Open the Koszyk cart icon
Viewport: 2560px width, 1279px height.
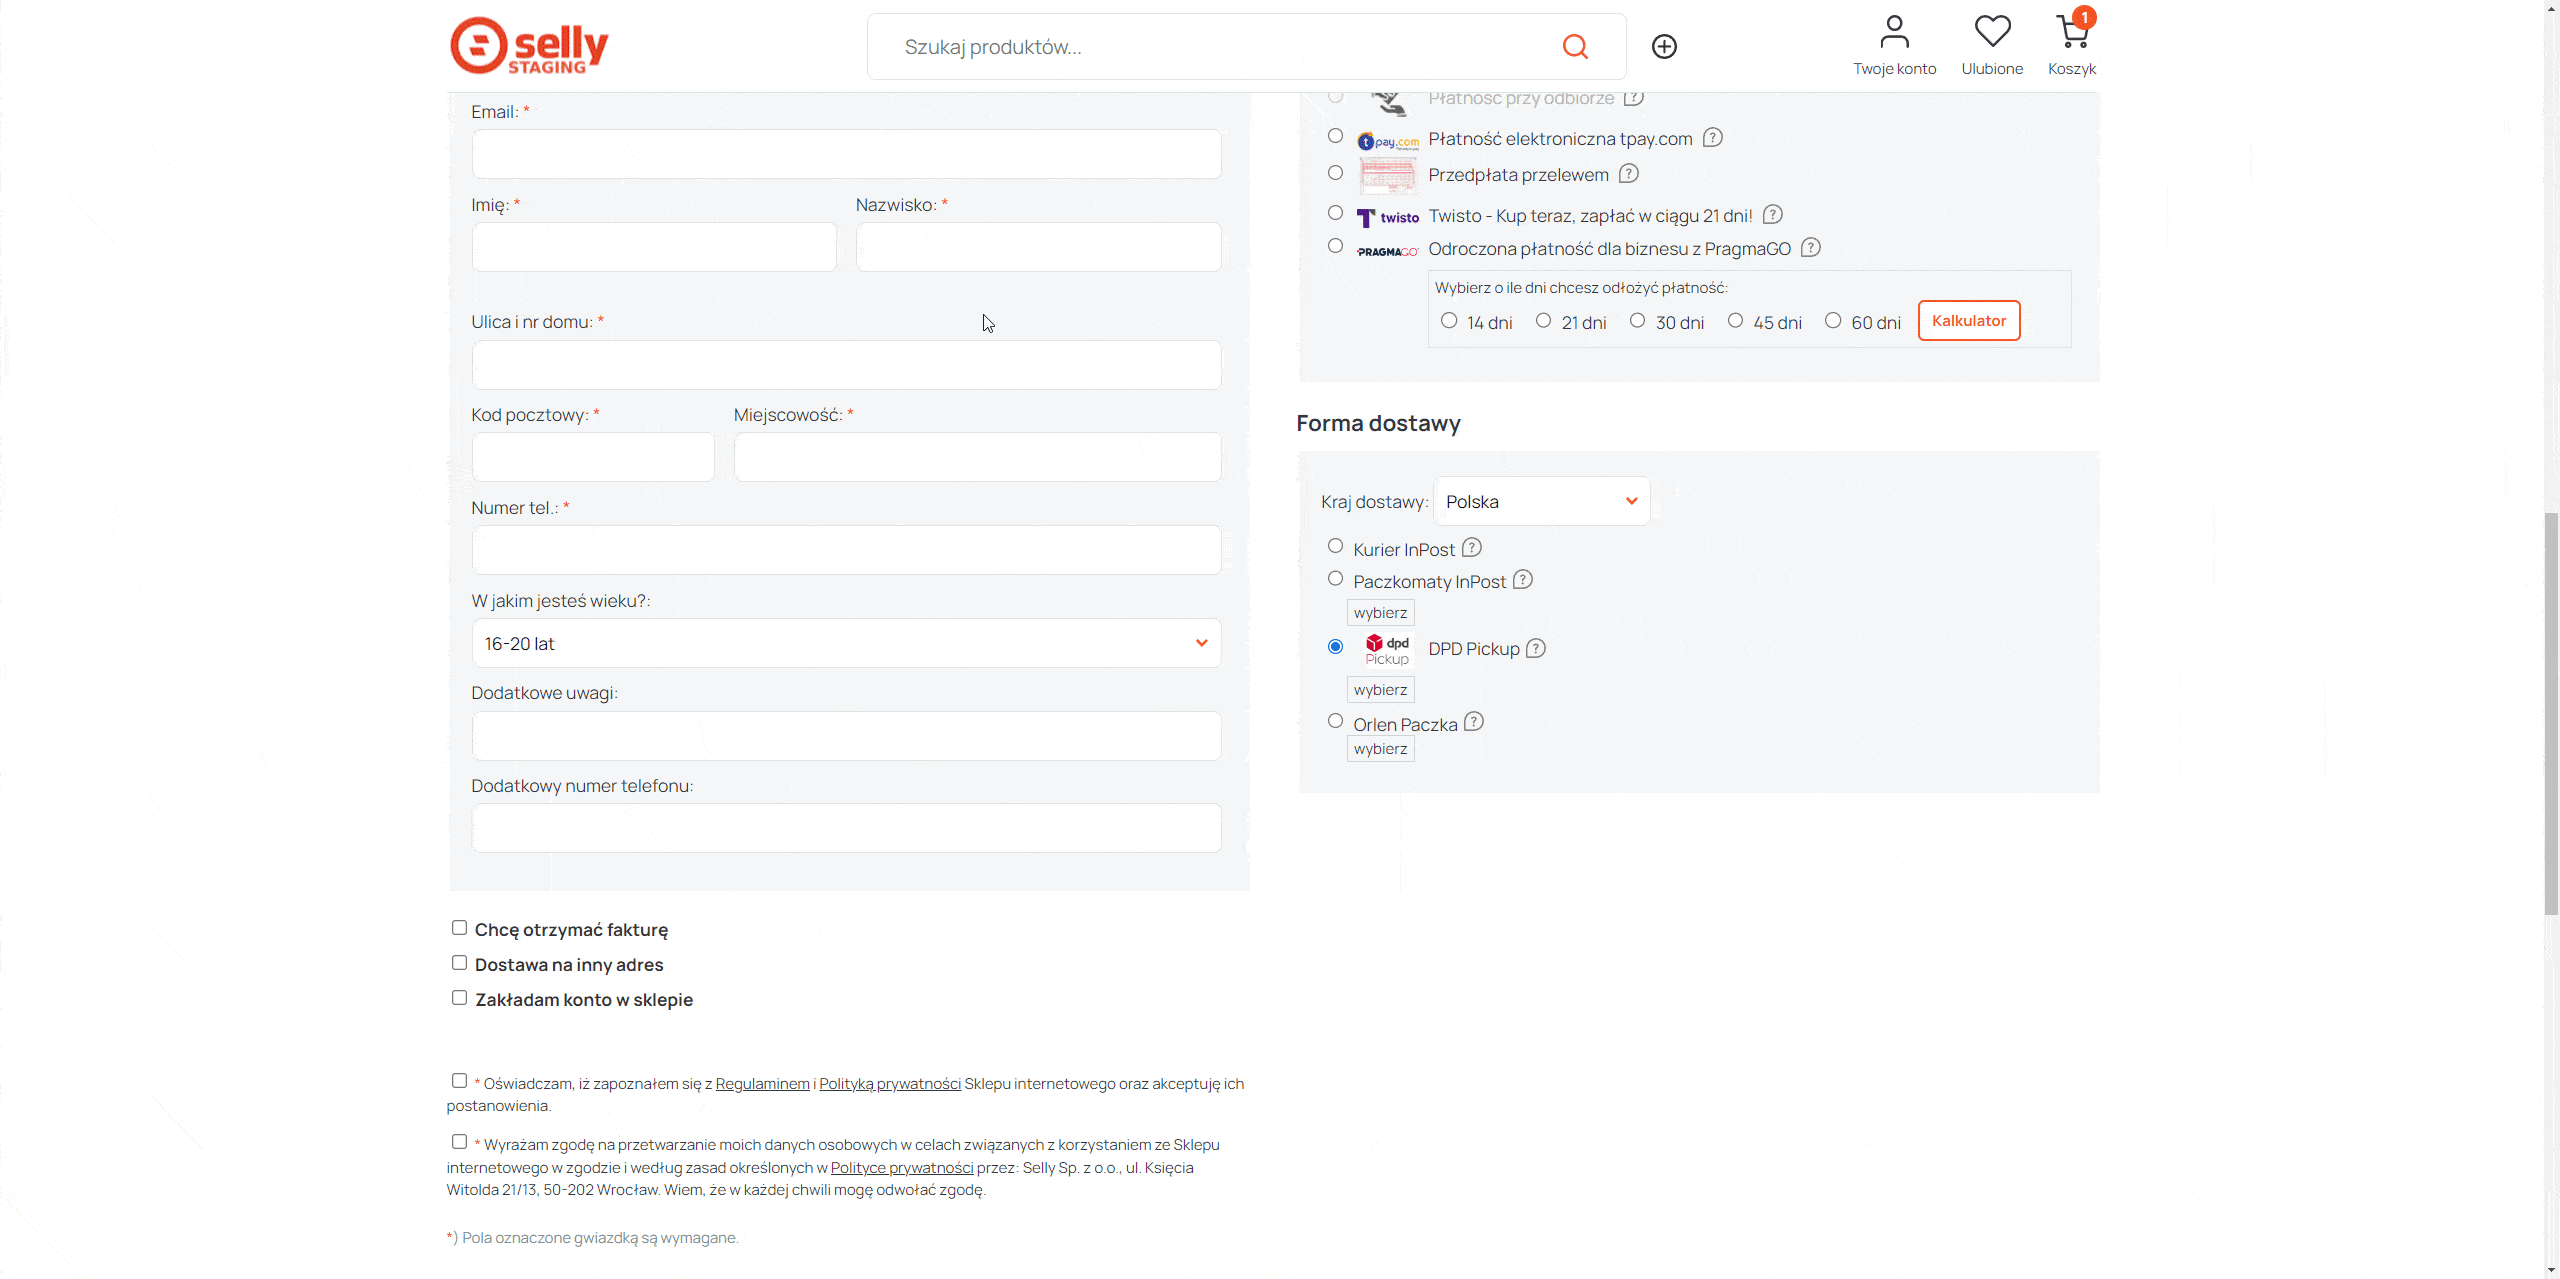click(2072, 32)
